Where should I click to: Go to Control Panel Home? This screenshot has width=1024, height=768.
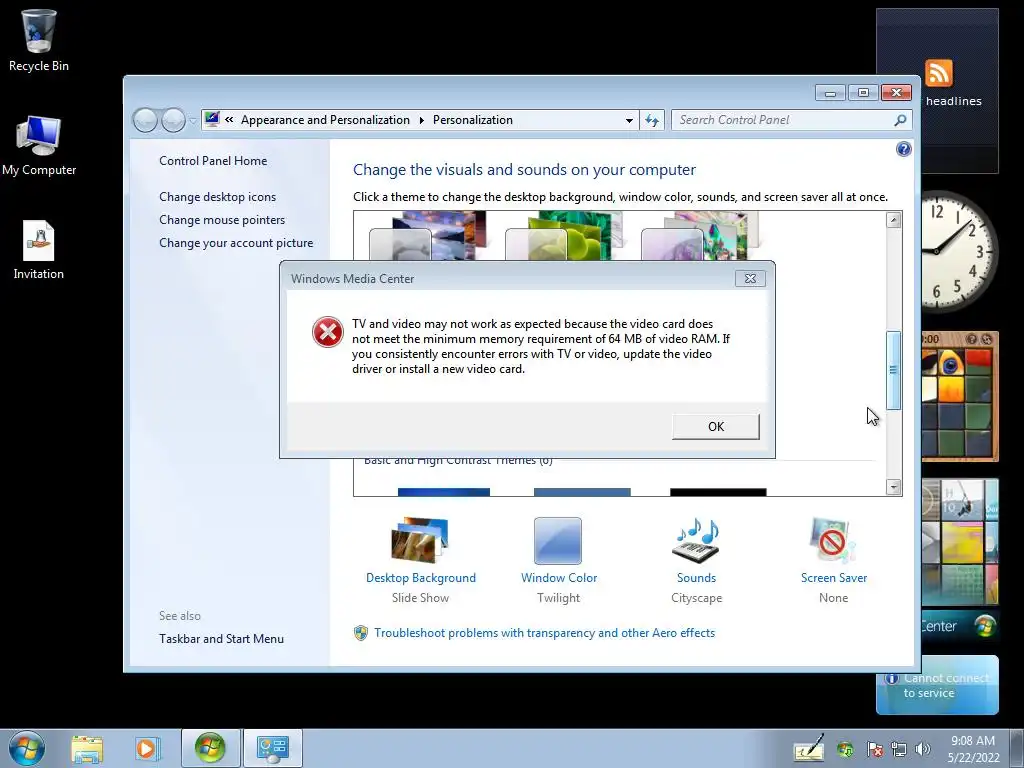pyautogui.click(x=213, y=161)
